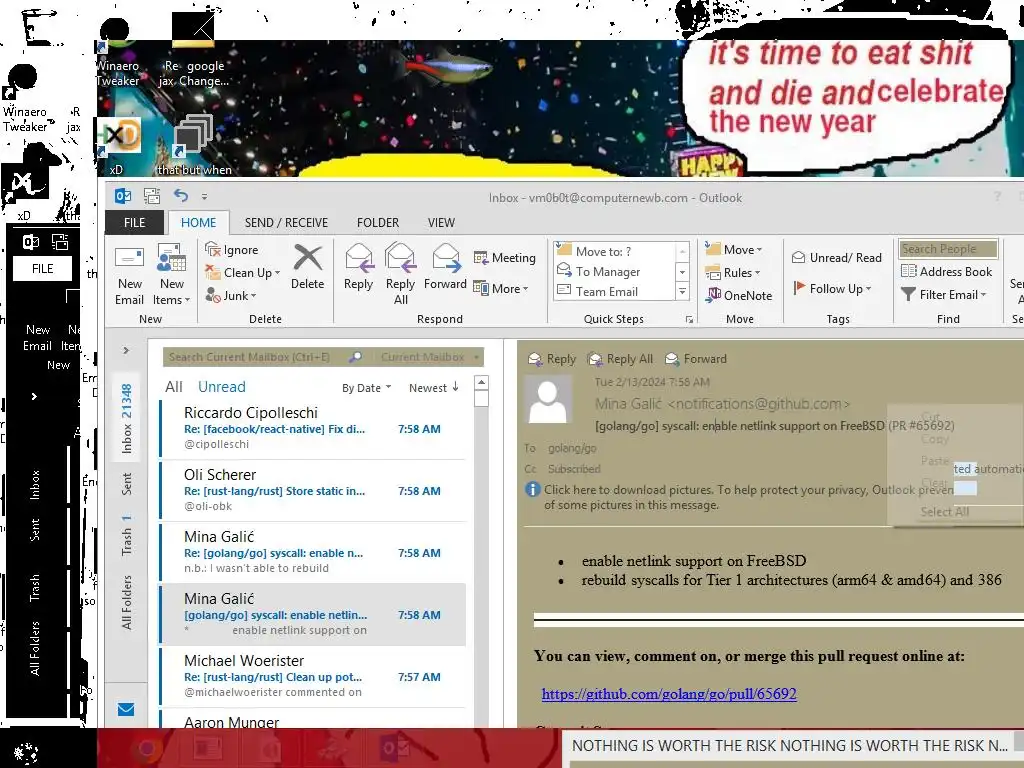Open the Rules dropdown
This screenshot has width=1024, height=768.
click(x=733, y=272)
